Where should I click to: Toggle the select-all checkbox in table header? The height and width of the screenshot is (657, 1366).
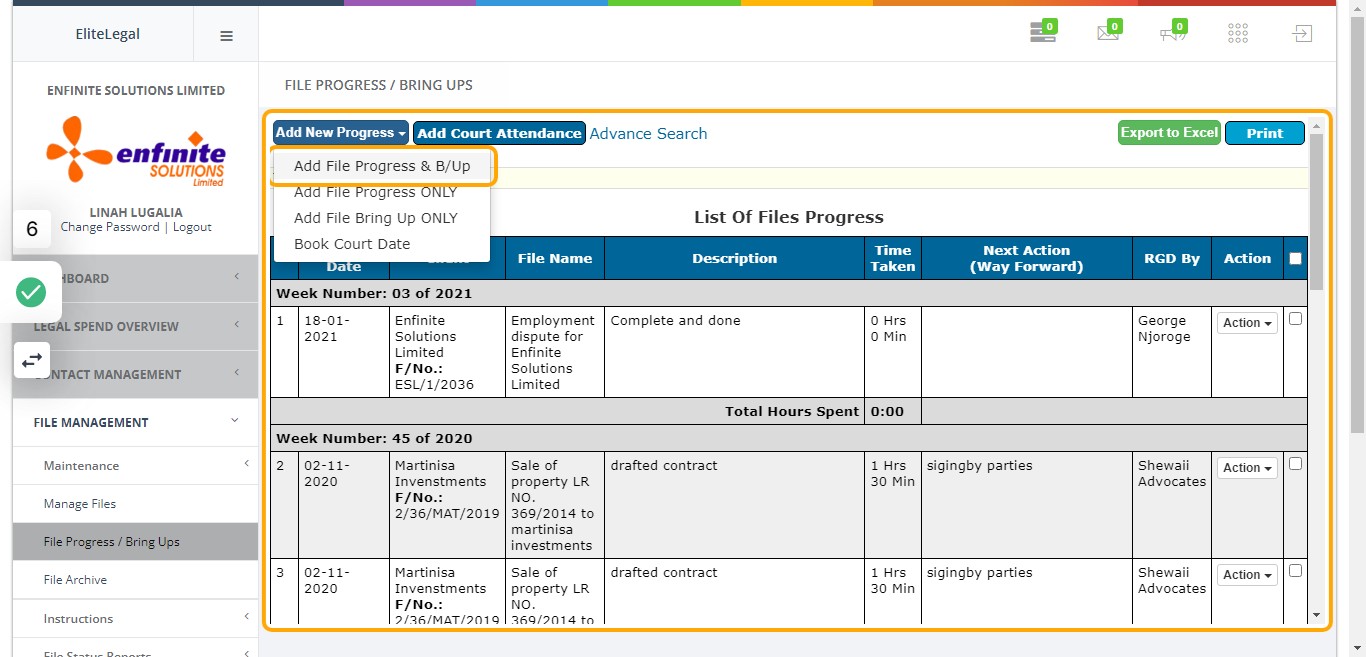tap(1296, 258)
